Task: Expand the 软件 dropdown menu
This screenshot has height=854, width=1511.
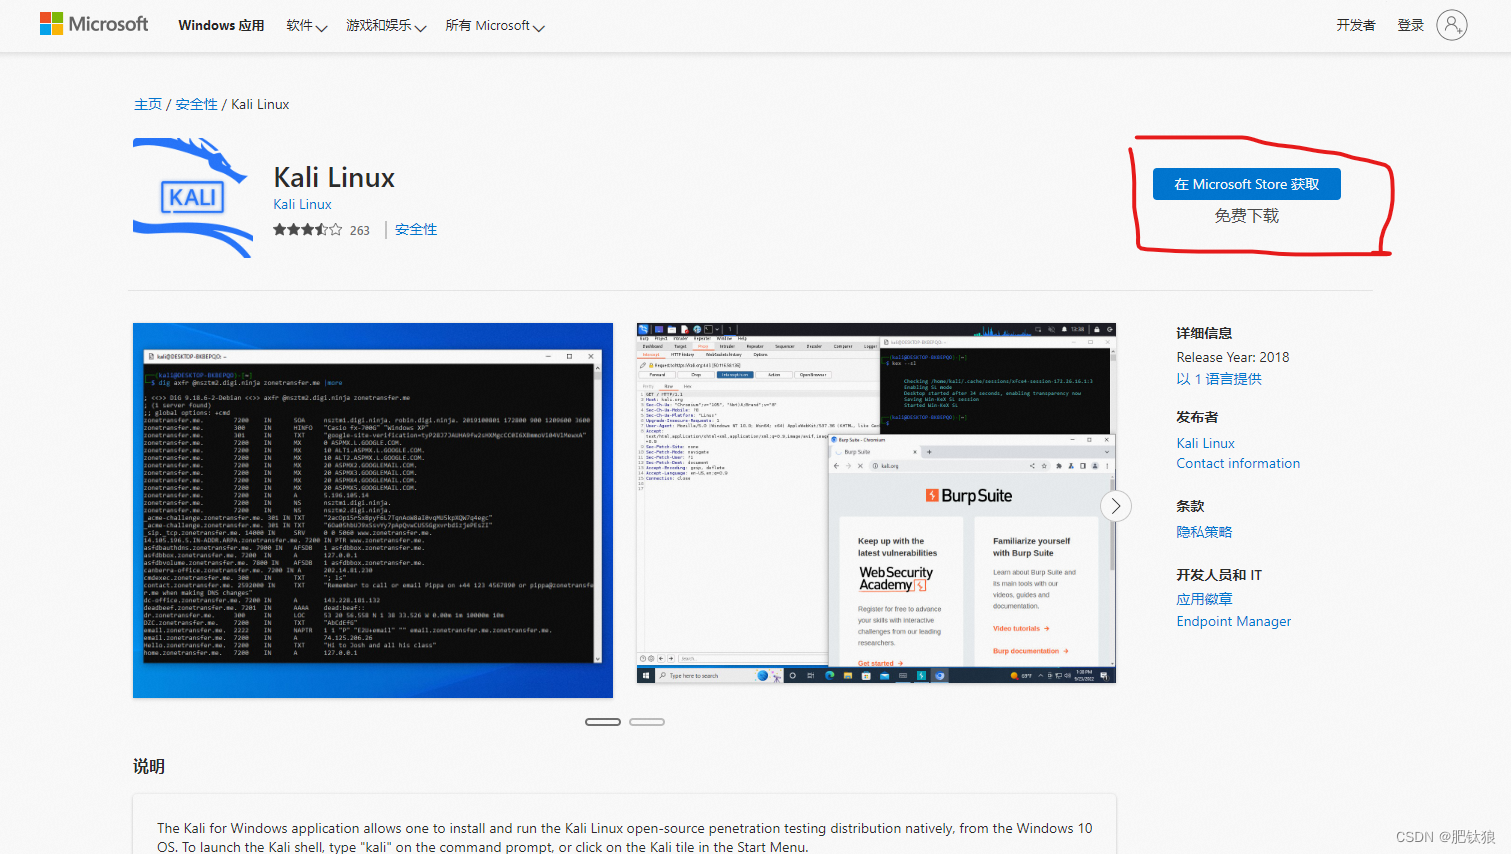Action: 306,25
